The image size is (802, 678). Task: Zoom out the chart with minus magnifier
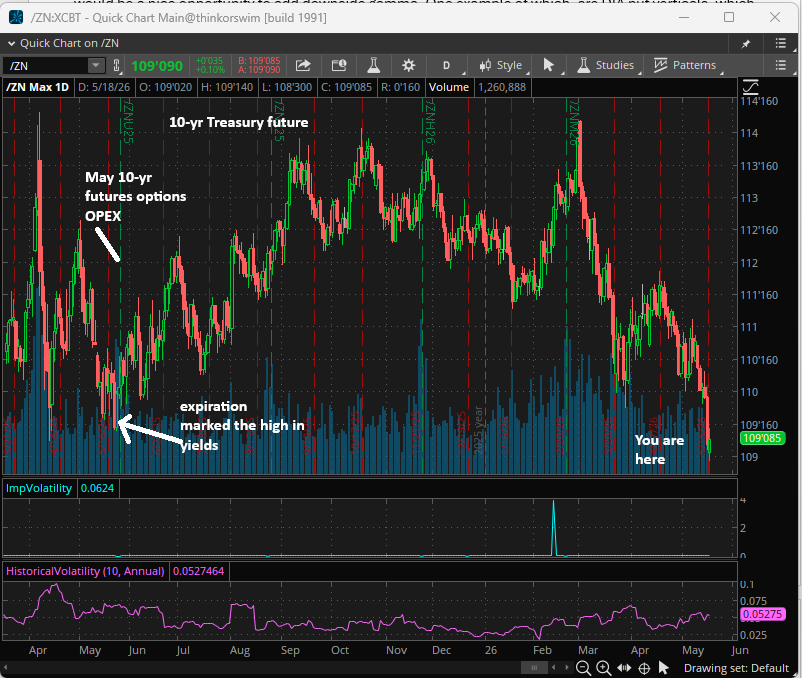(x=583, y=667)
